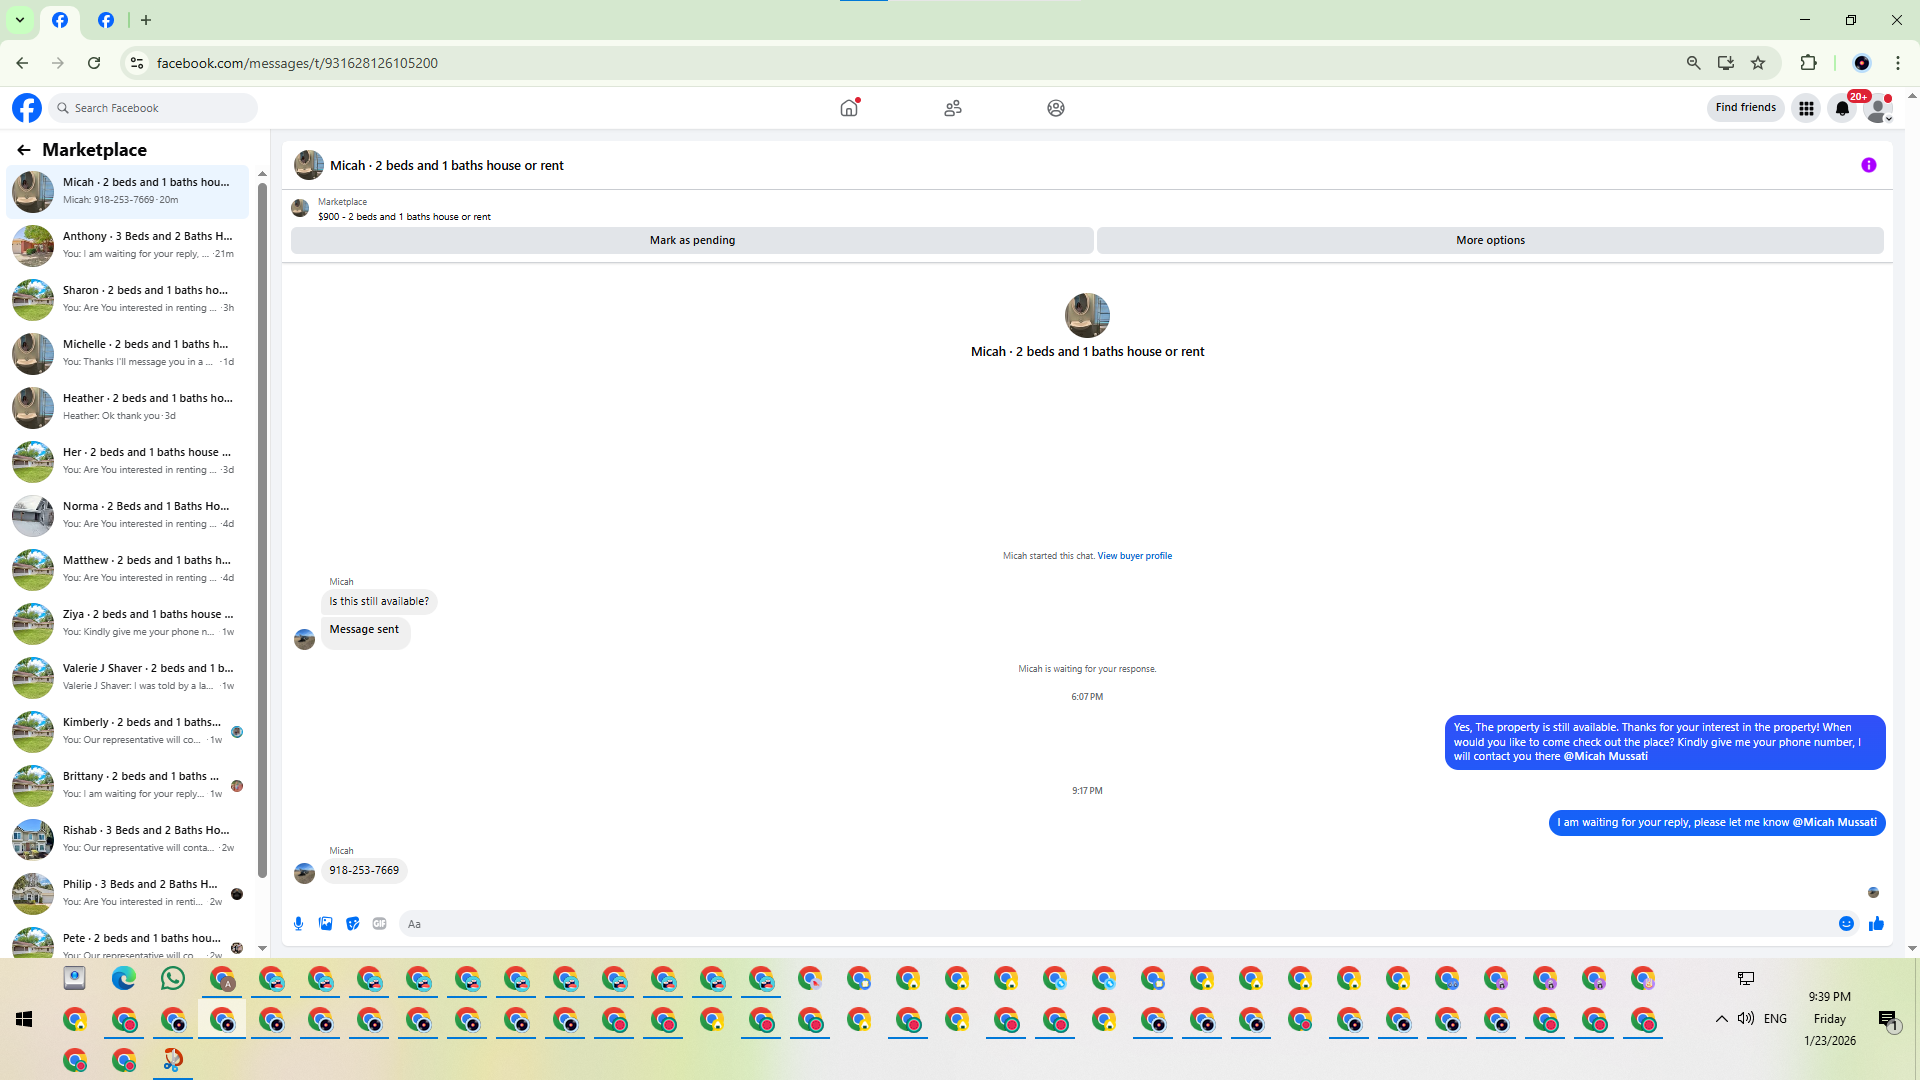Click More options button
The height and width of the screenshot is (1080, 1920).
pos(1489,241)
